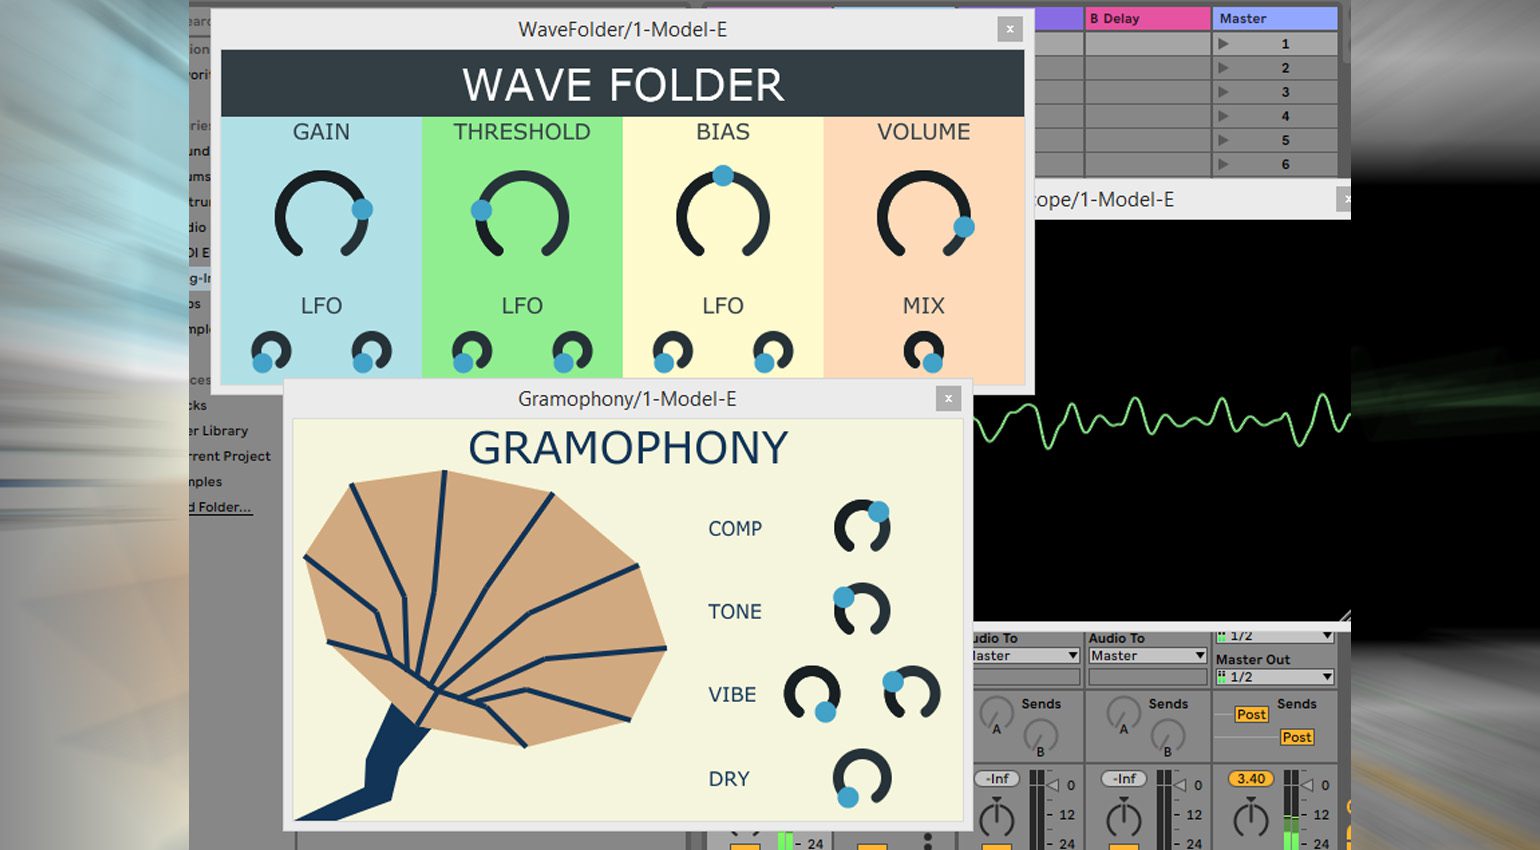Click the "WAVE FOLDER" heading
The width and height of the screenshot is (1540, 850).
[623, 85]
